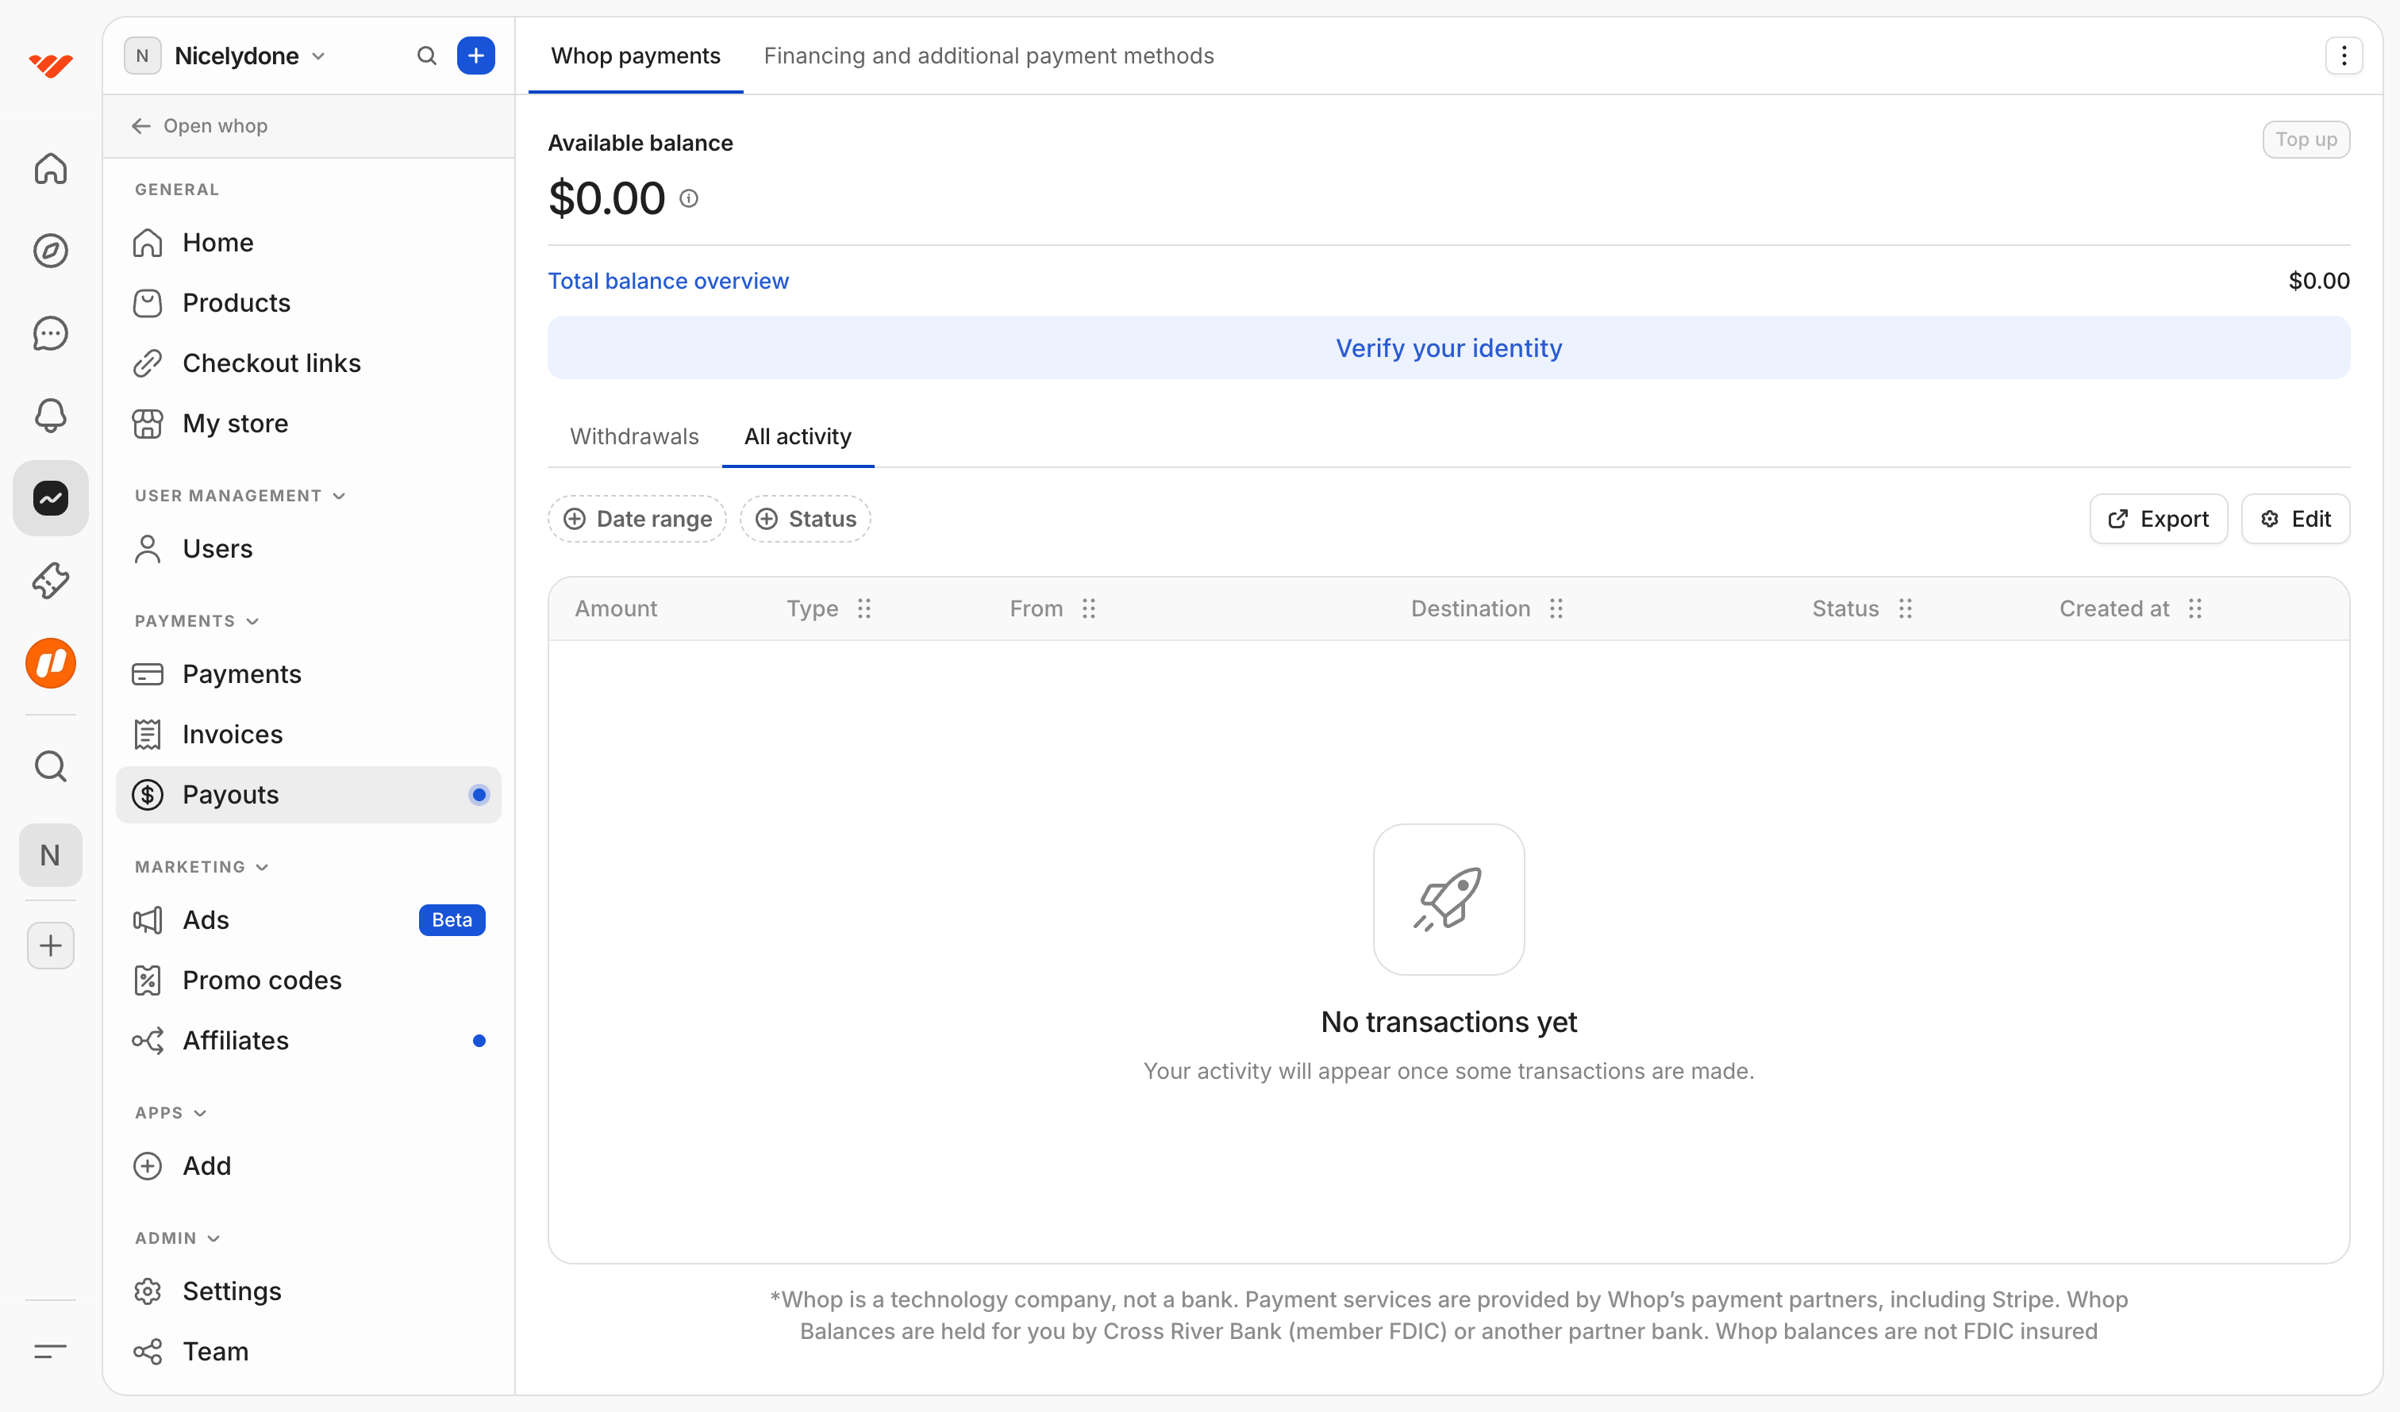Open the Total balance overview link

668,281
